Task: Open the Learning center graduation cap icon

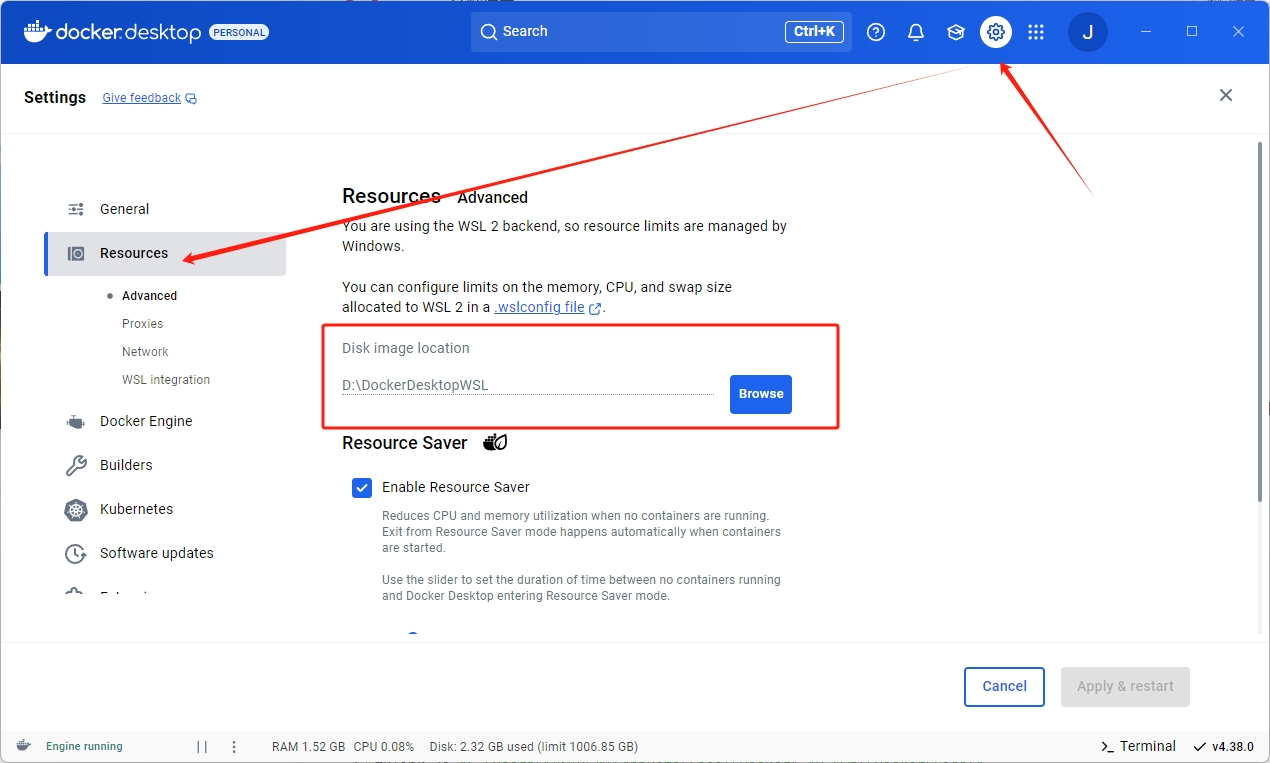Action: [956, 32]
